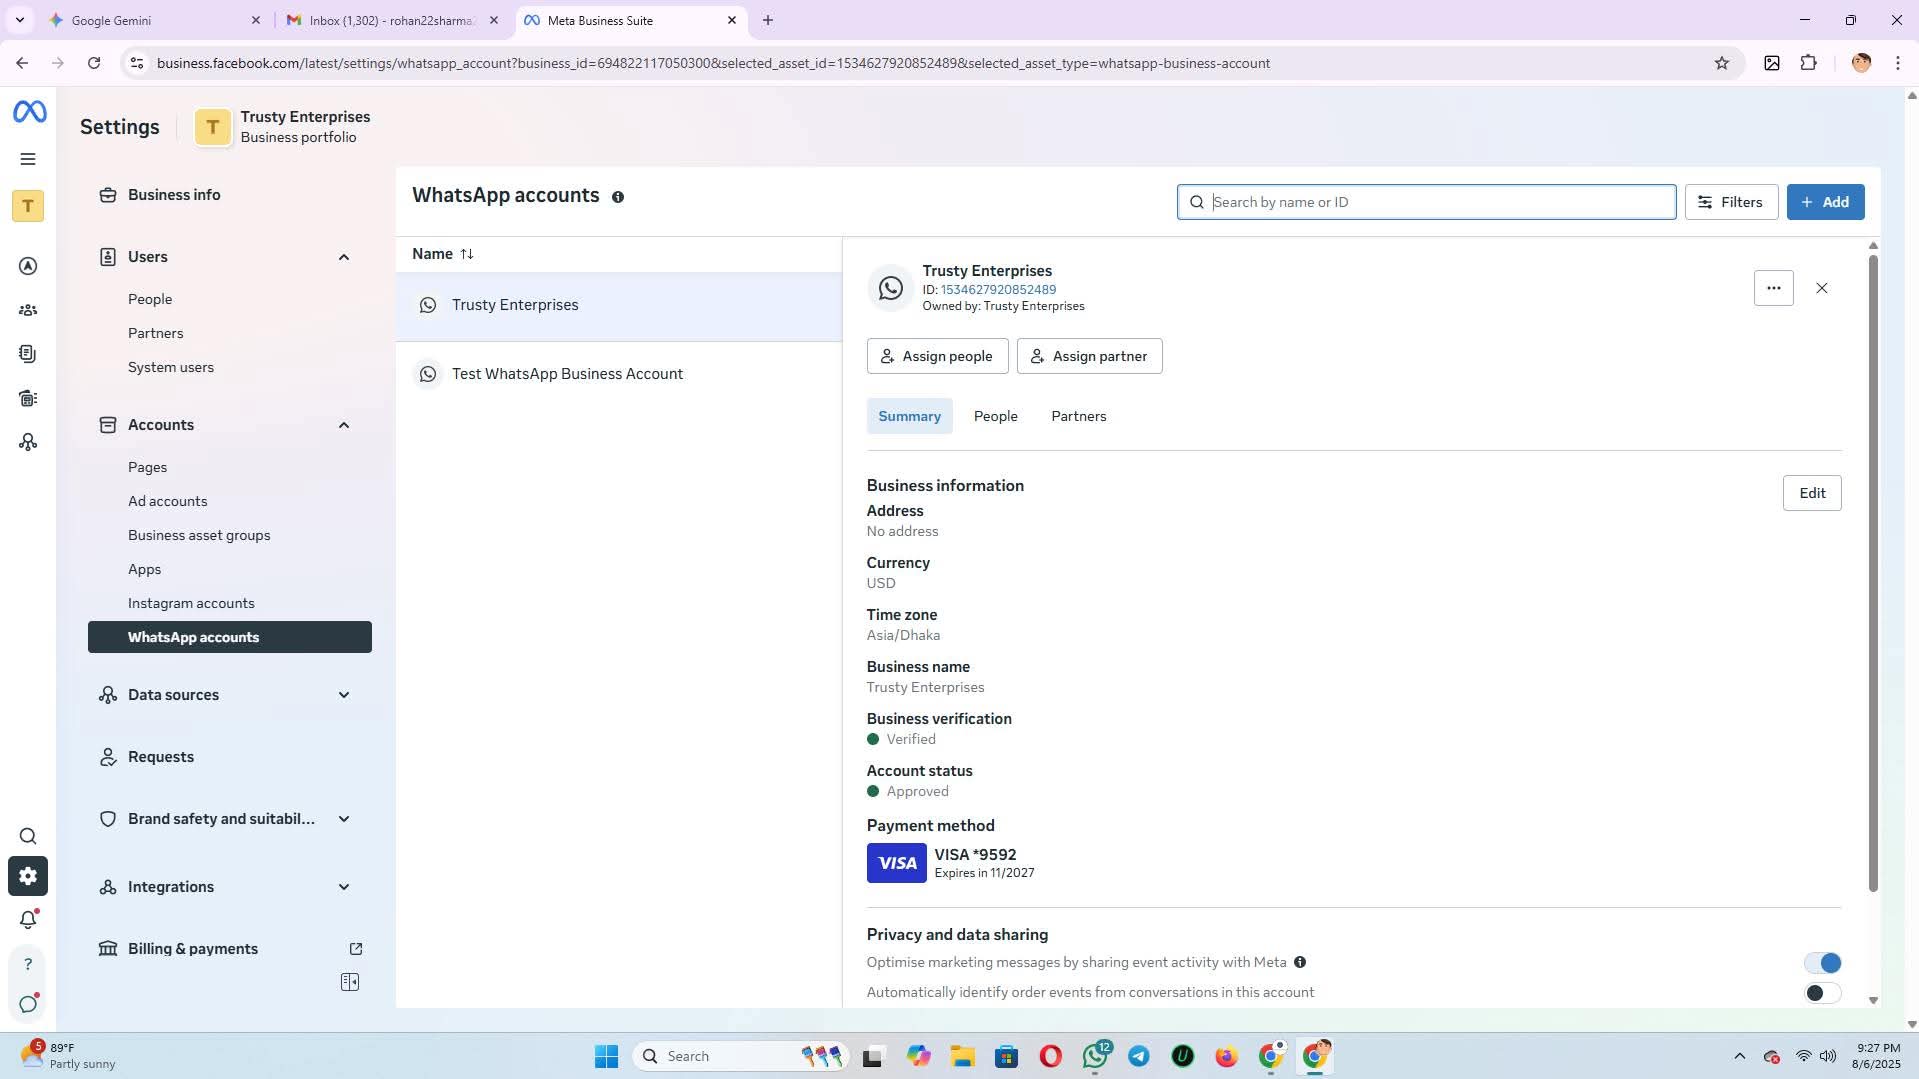Enable automatic order events identification toggle

click(1822, 993)
